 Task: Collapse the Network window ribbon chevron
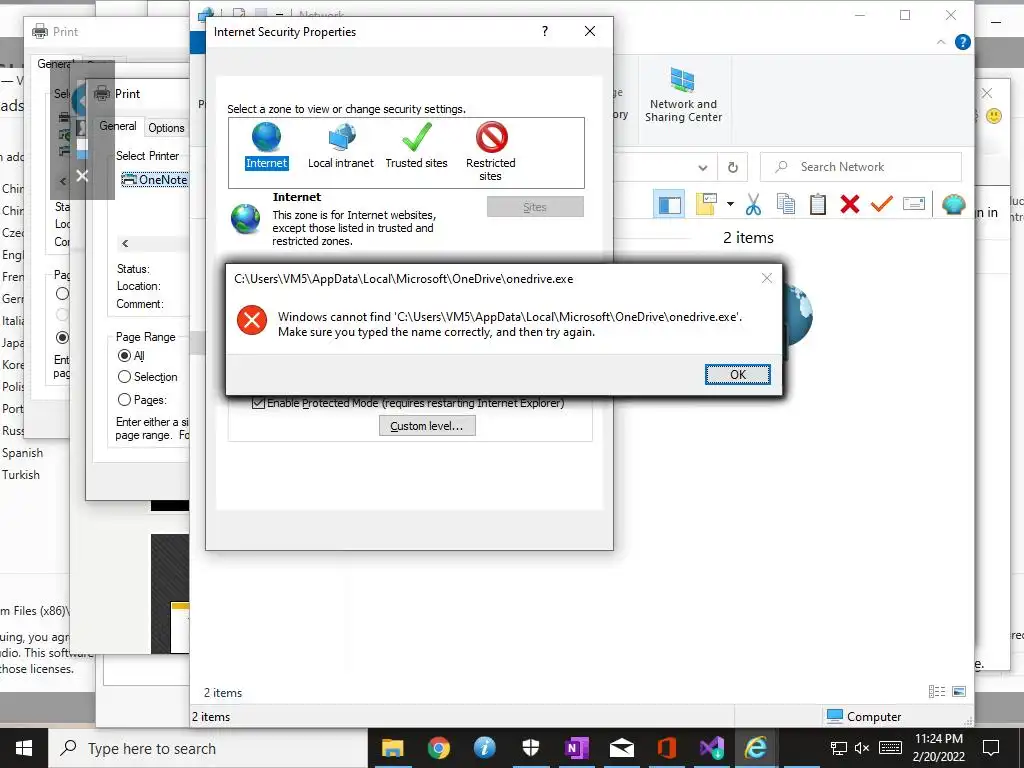click(940, 42)
